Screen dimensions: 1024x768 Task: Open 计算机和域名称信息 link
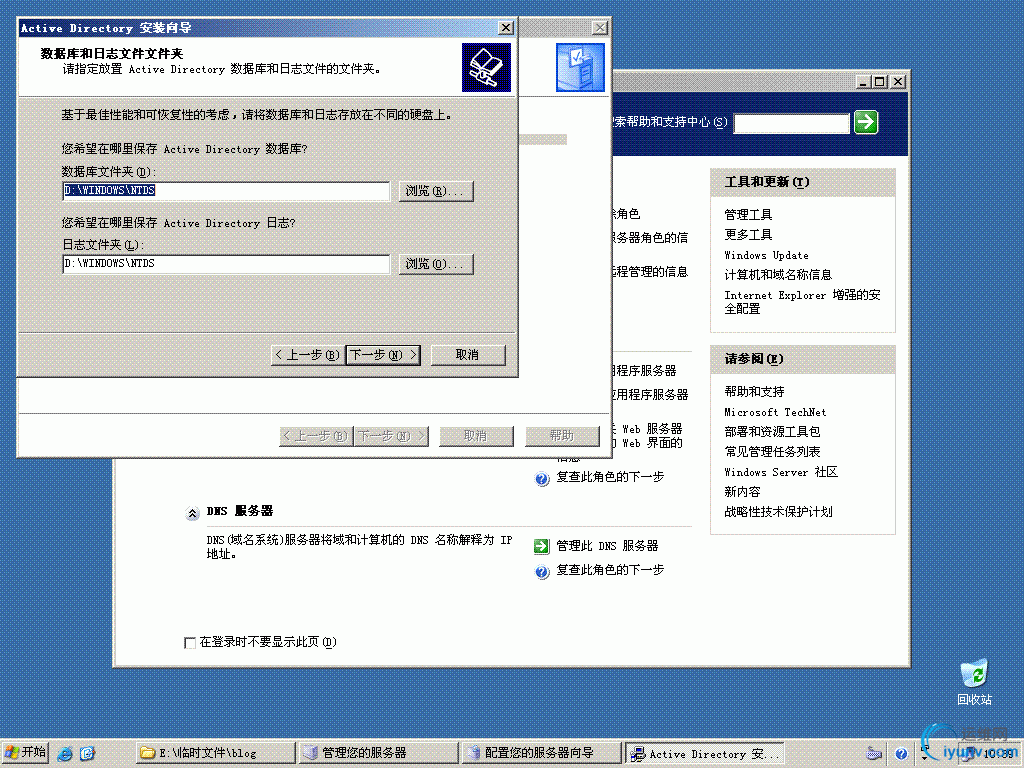778,275
